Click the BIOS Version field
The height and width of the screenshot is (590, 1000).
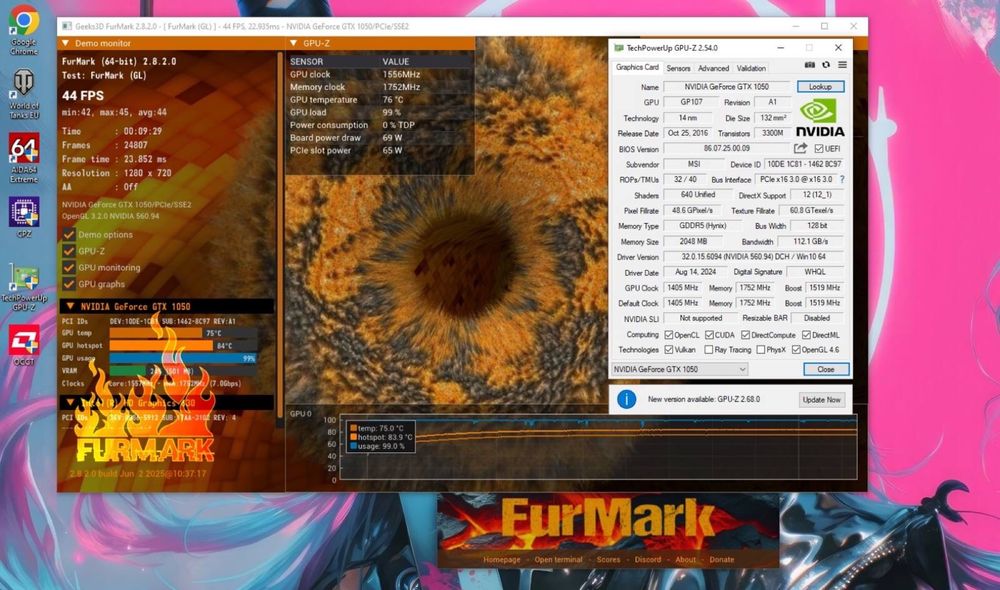726,149
